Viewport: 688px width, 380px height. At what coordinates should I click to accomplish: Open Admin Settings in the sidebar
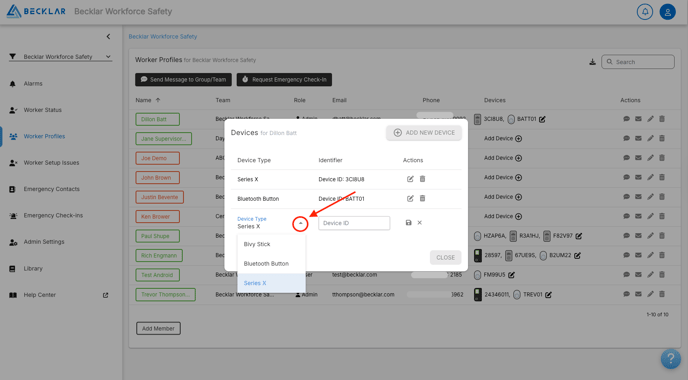[x=44, y=242]
